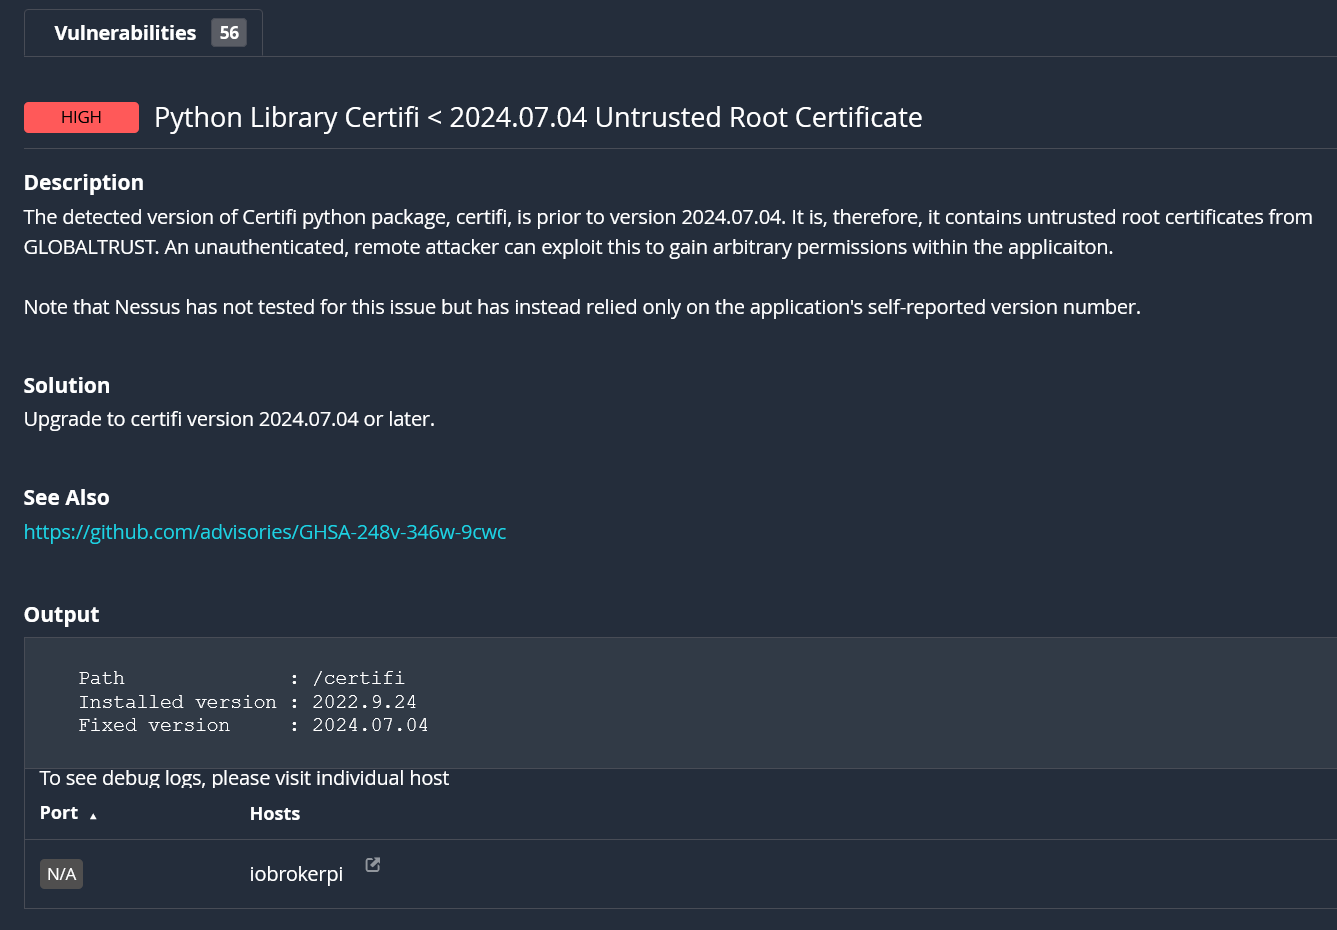This screenshot has height=930, width=1337.
Task: Click the Installed version 2022.9.24 line
Action: click(x=248, y=702)
